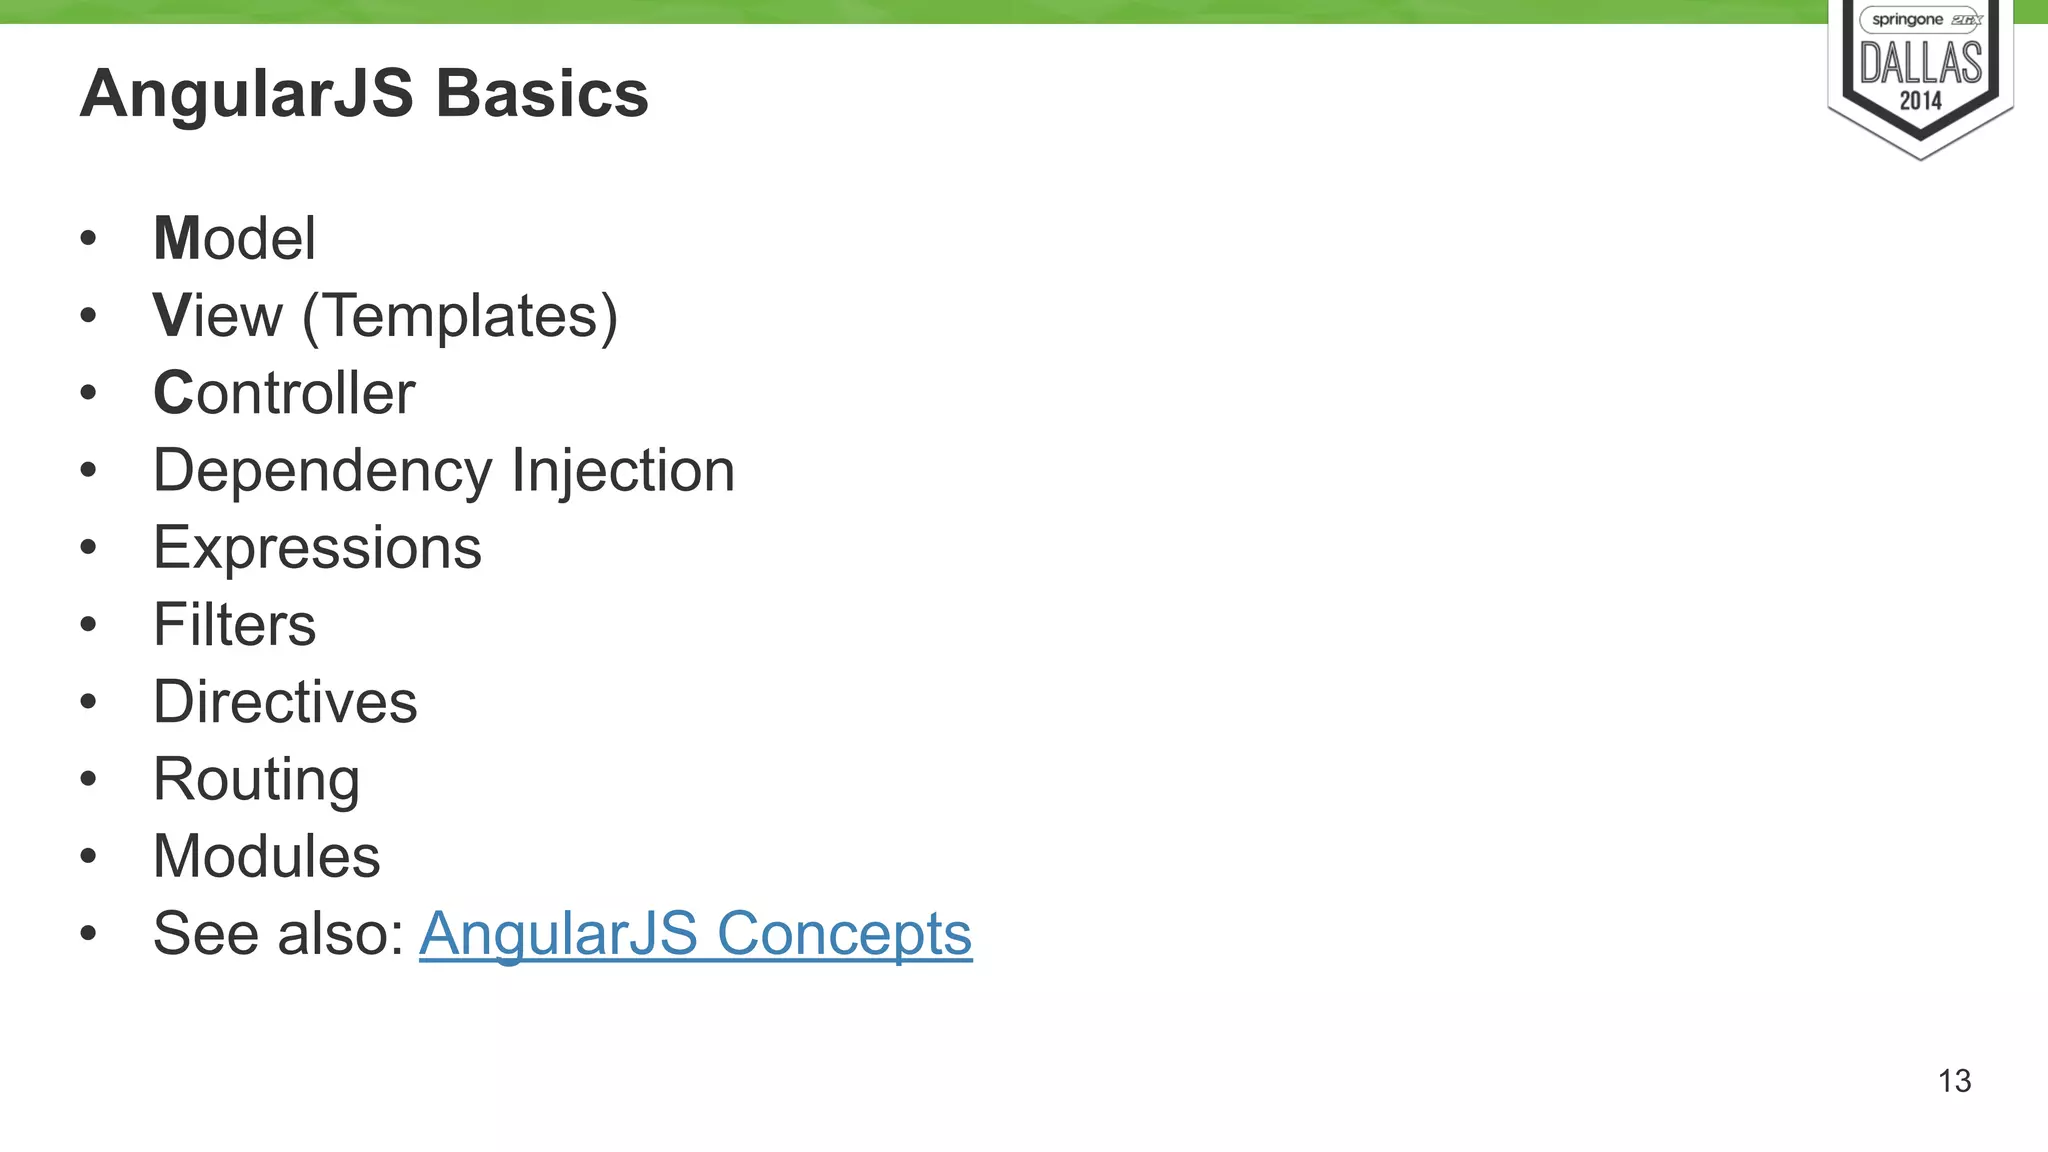Click the View (Templates) bullet item
This screenshot has width=2048, height=1152.
[385, 317]
